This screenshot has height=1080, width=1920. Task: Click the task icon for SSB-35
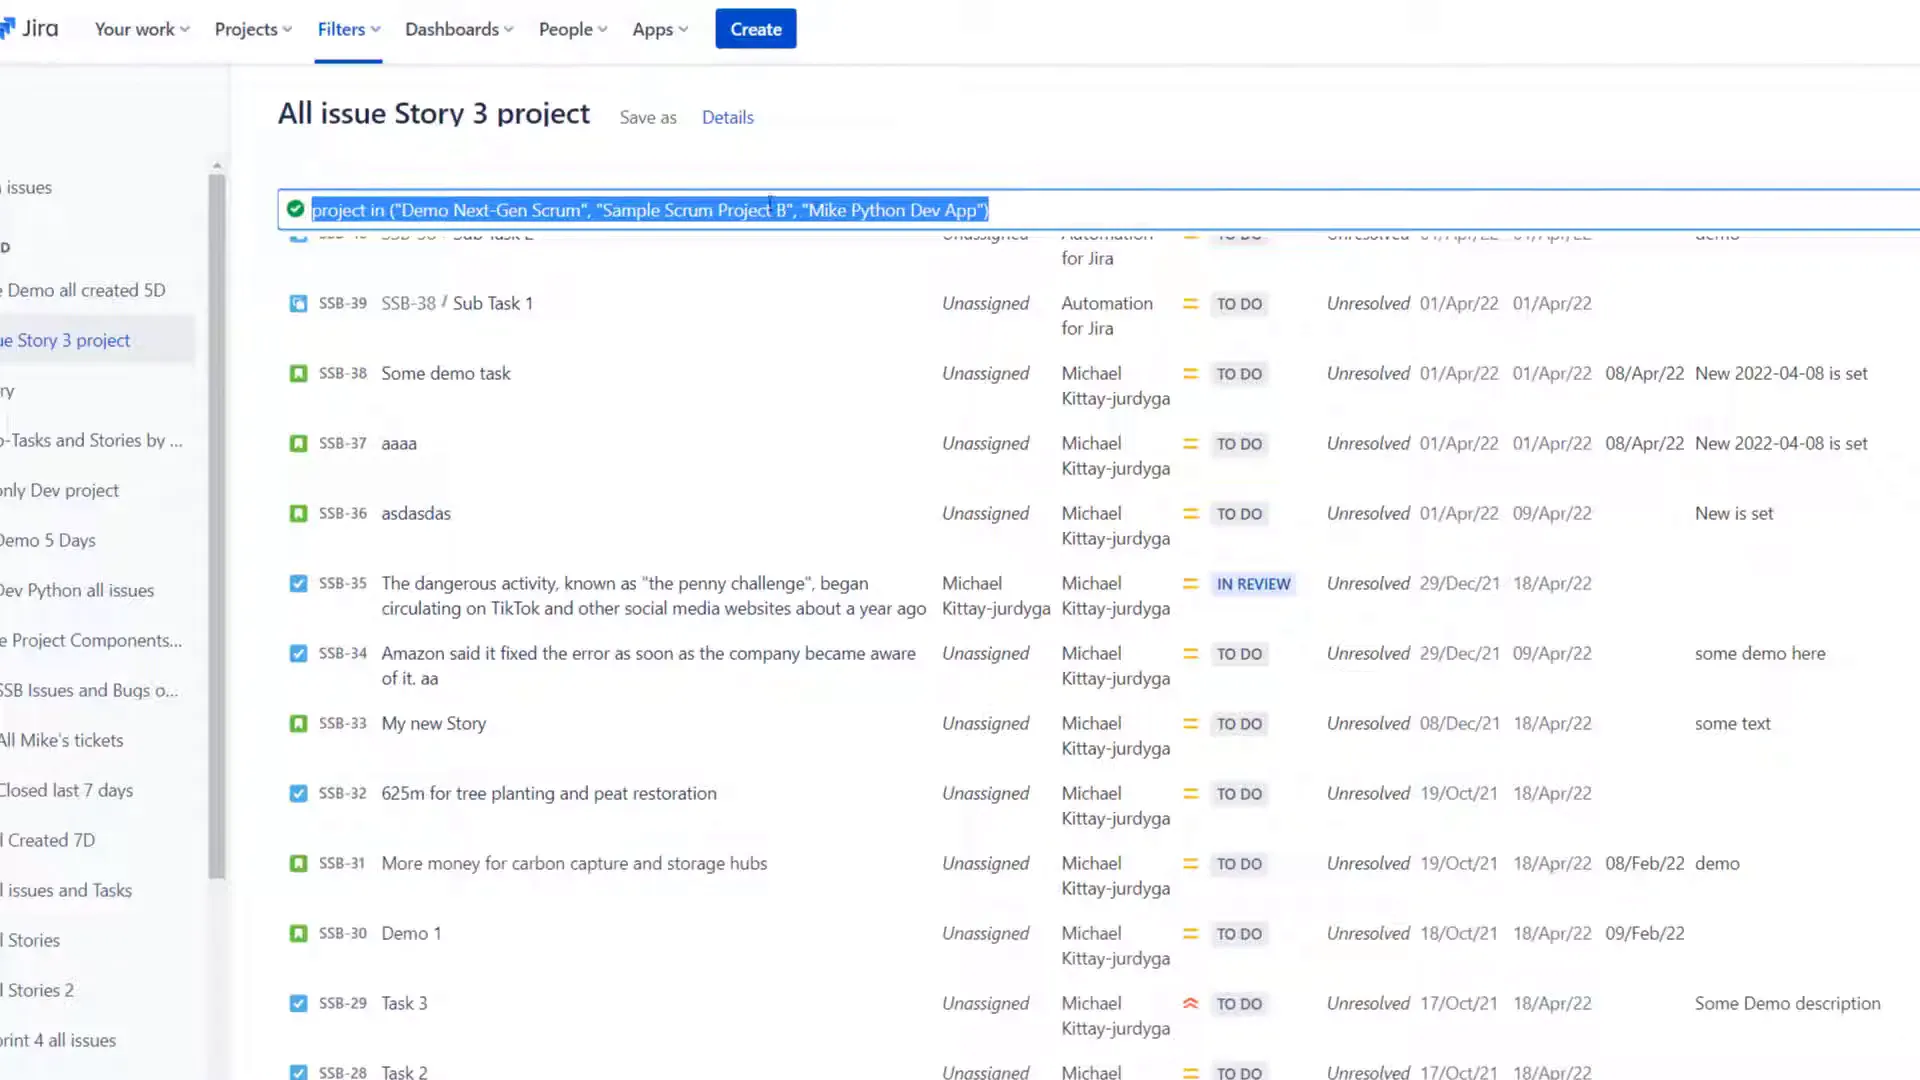298,583
